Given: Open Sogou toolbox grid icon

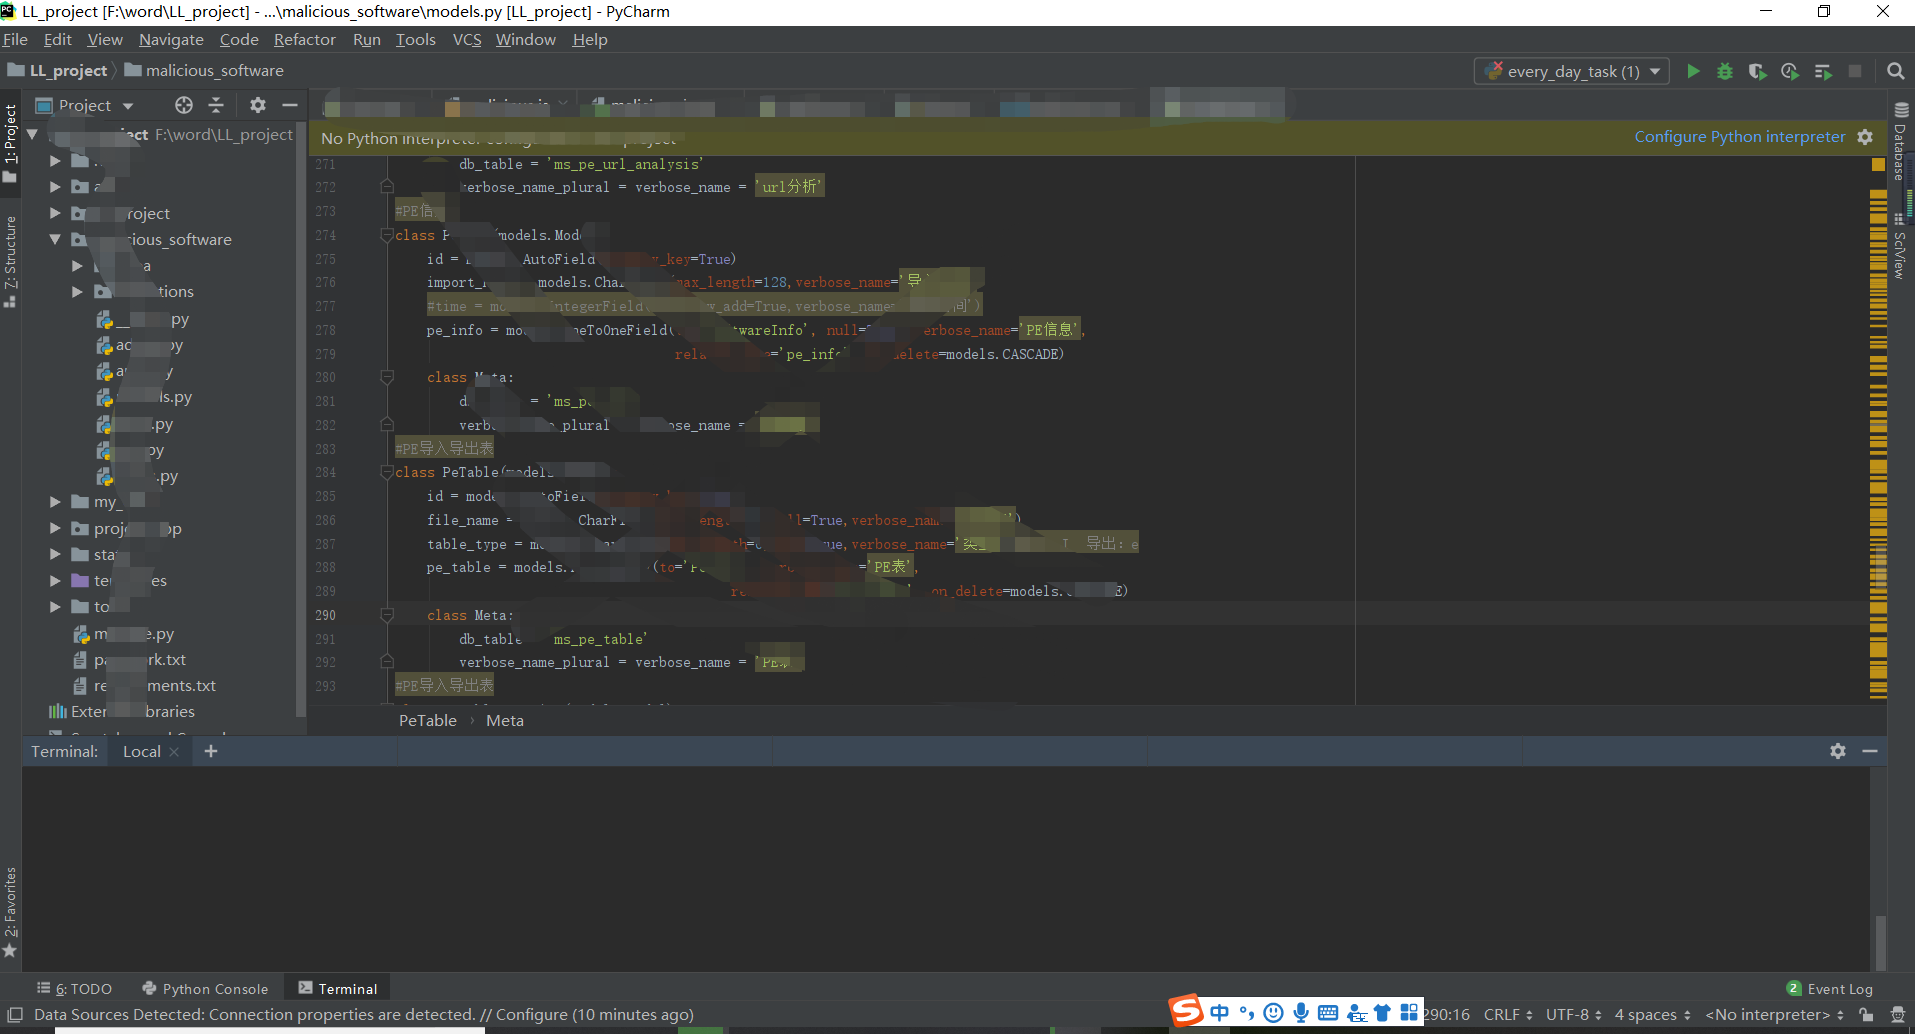Looking at the screenshot, I should pyautogui.click(x=1409, y=1013).
